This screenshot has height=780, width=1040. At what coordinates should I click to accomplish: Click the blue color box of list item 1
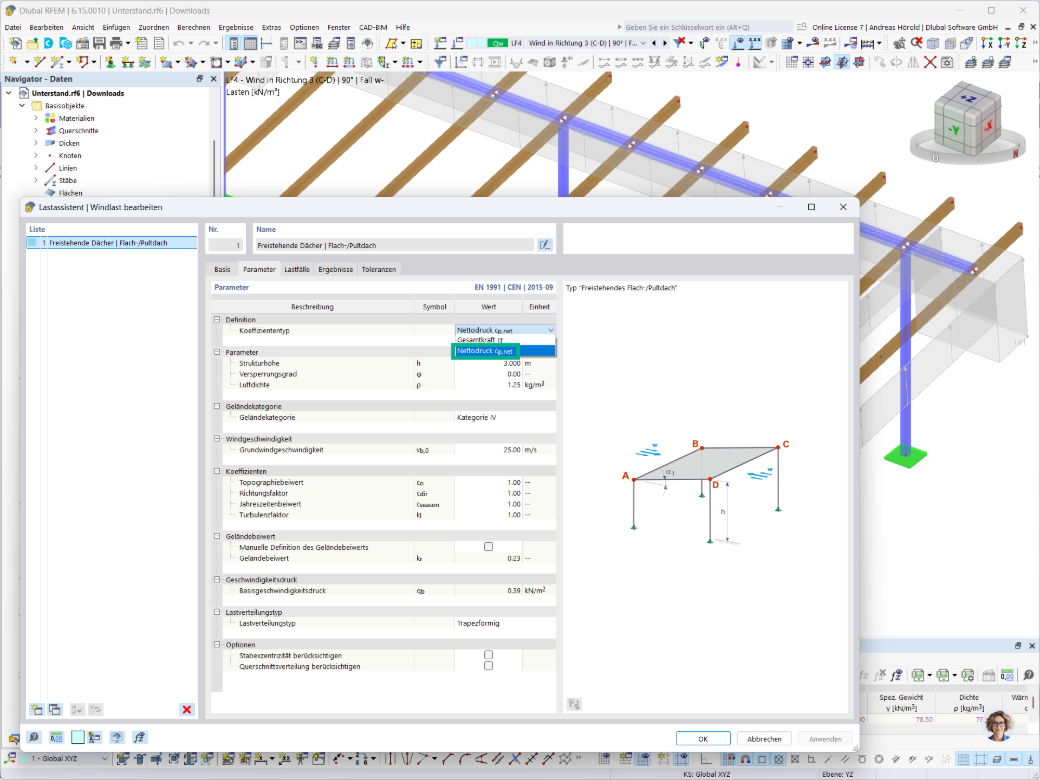coord(32,243)
